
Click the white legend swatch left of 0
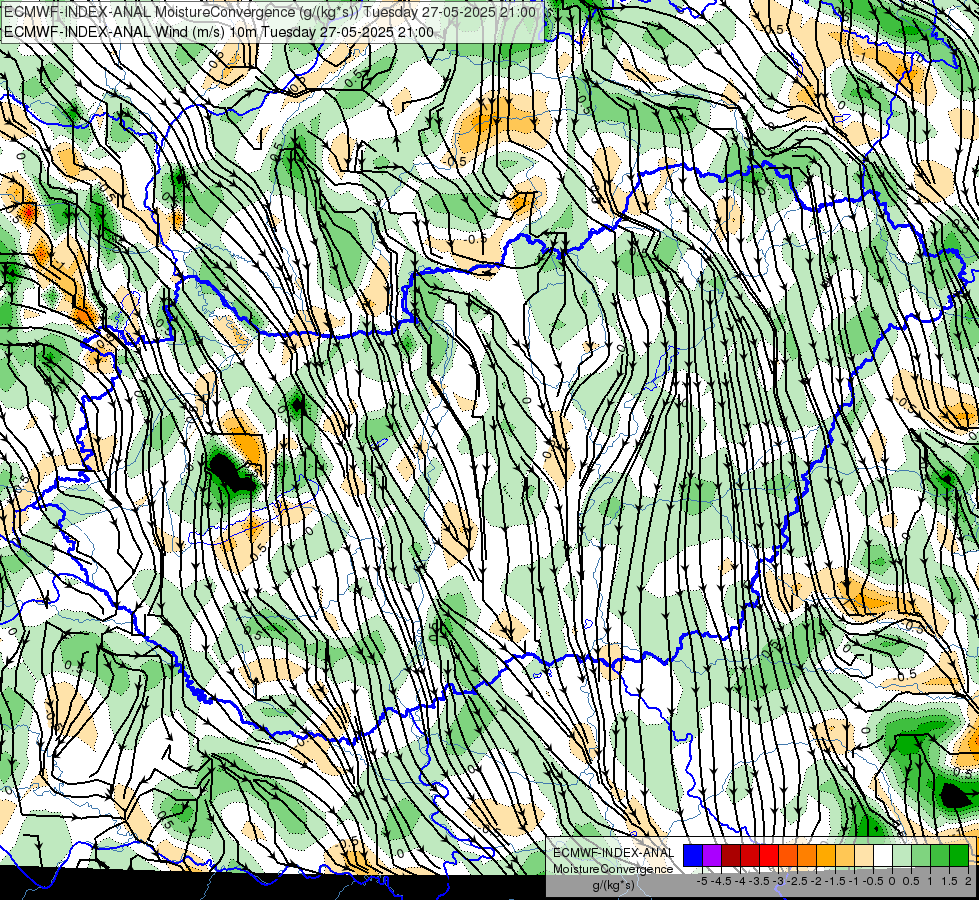coord(883,855)
